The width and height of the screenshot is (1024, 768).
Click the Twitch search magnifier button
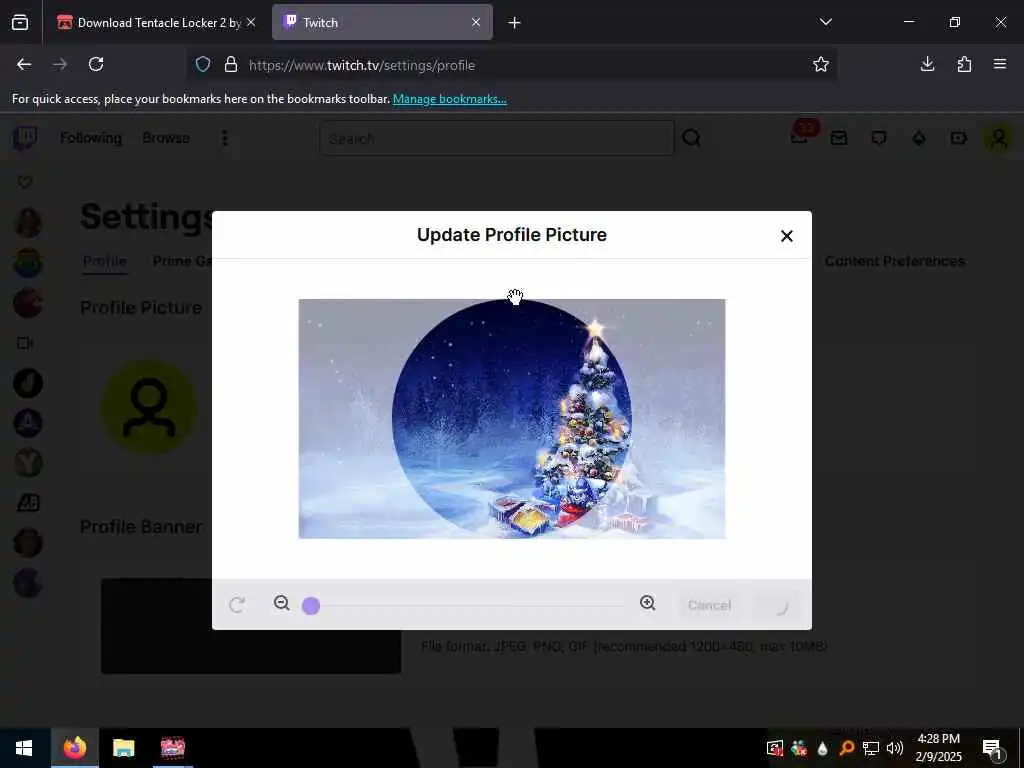[692, 138]
